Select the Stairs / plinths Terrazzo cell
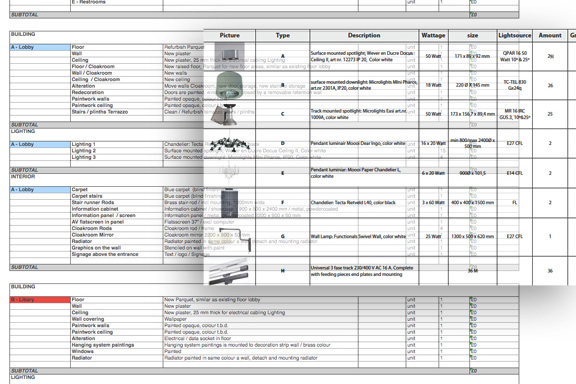576x384 pixels. (117, 112)
